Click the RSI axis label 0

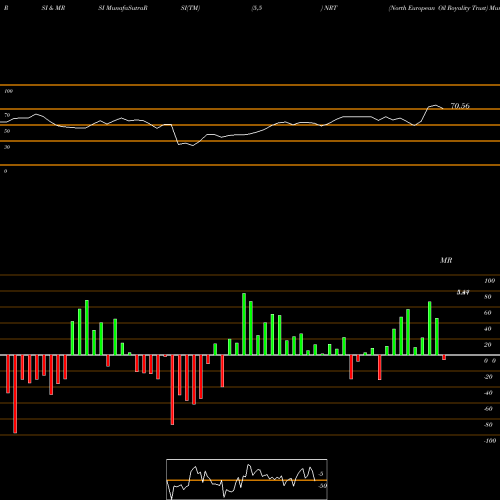pos(5,171)
